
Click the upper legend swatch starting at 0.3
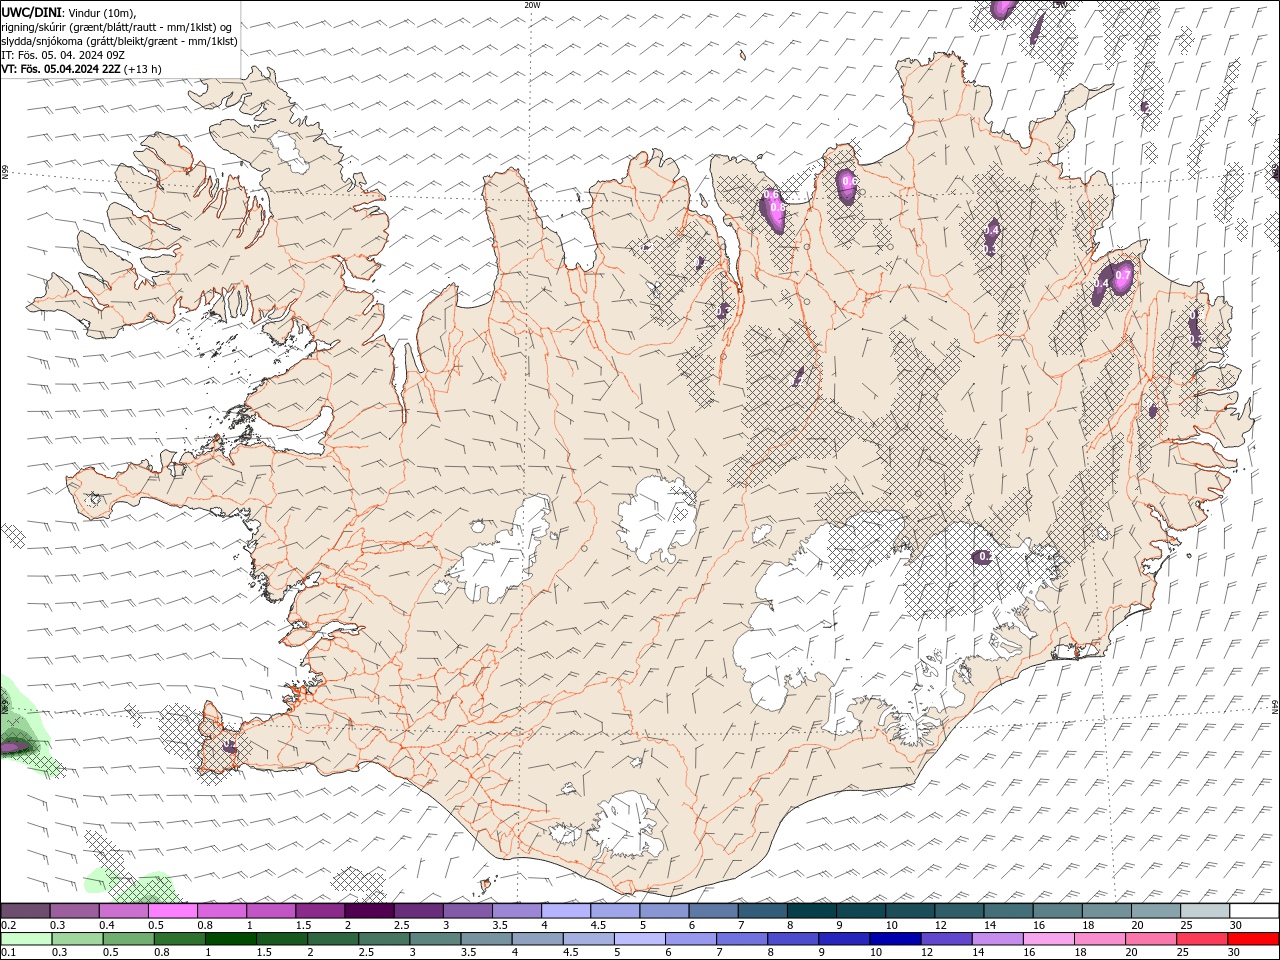click(x=74, y=911)
